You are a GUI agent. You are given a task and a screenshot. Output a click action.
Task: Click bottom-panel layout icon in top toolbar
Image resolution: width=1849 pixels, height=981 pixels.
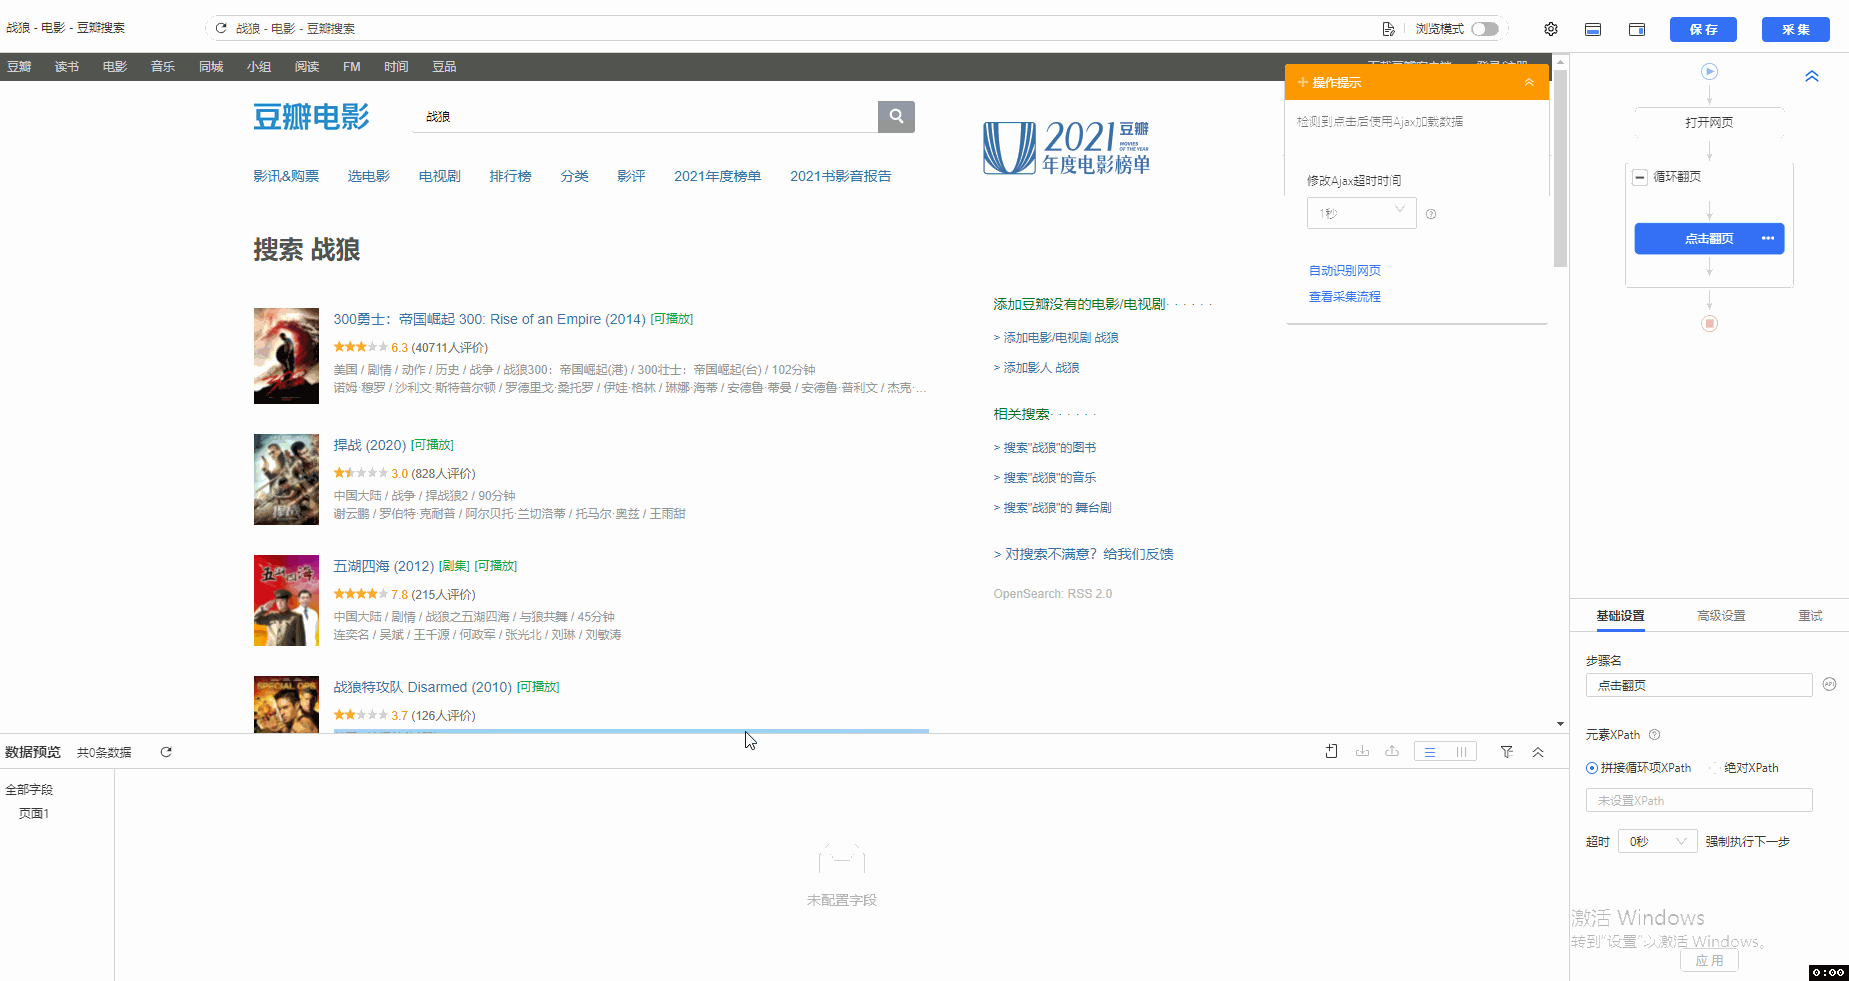pyautogui.click(x=1593, y=29)
